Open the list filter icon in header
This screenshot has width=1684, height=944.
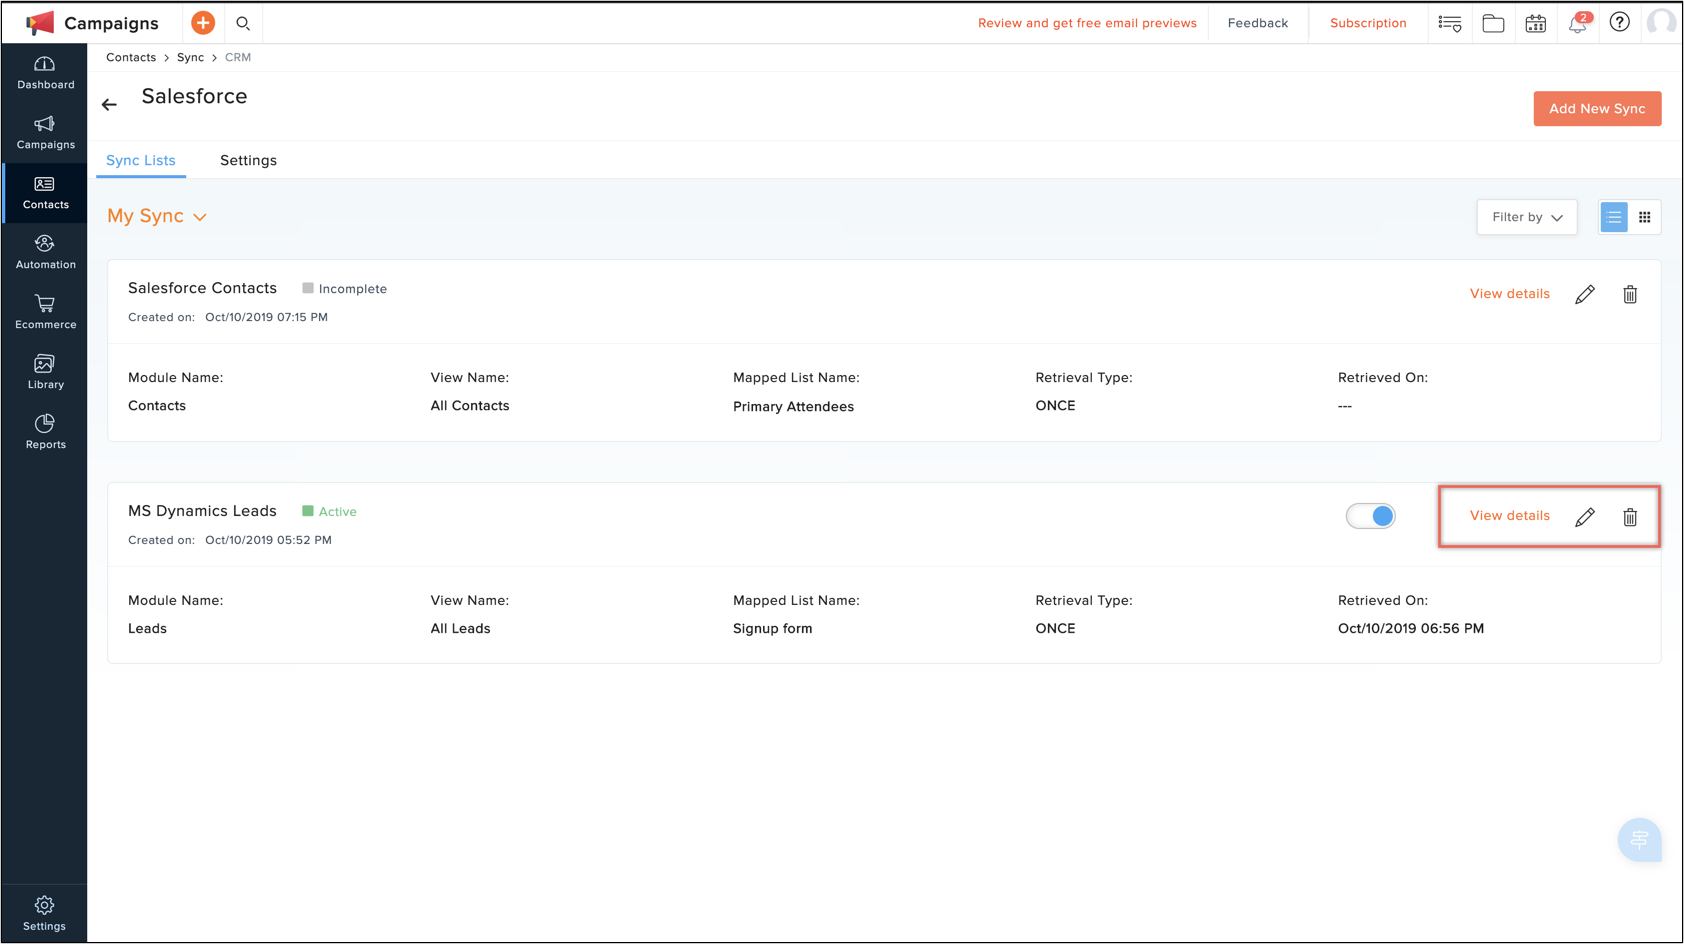coord(1450,23)
